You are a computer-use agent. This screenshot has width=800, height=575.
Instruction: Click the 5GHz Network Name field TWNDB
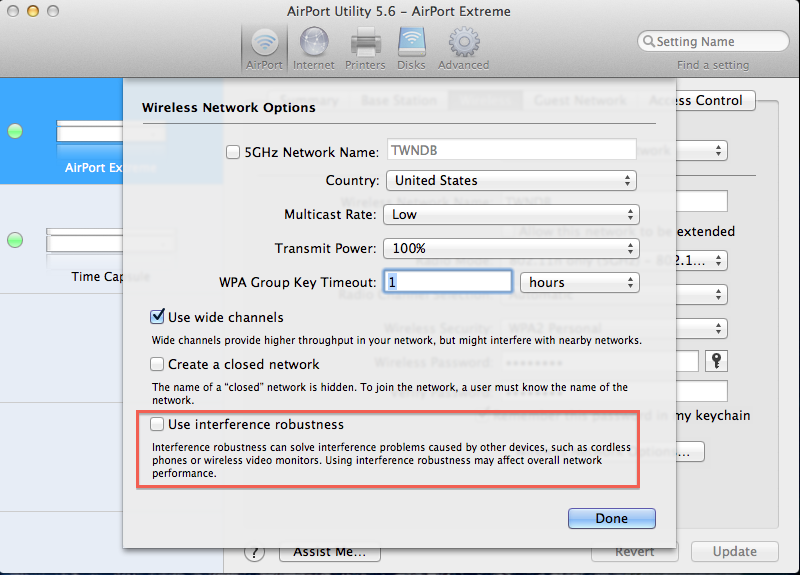tap(511, 151)
